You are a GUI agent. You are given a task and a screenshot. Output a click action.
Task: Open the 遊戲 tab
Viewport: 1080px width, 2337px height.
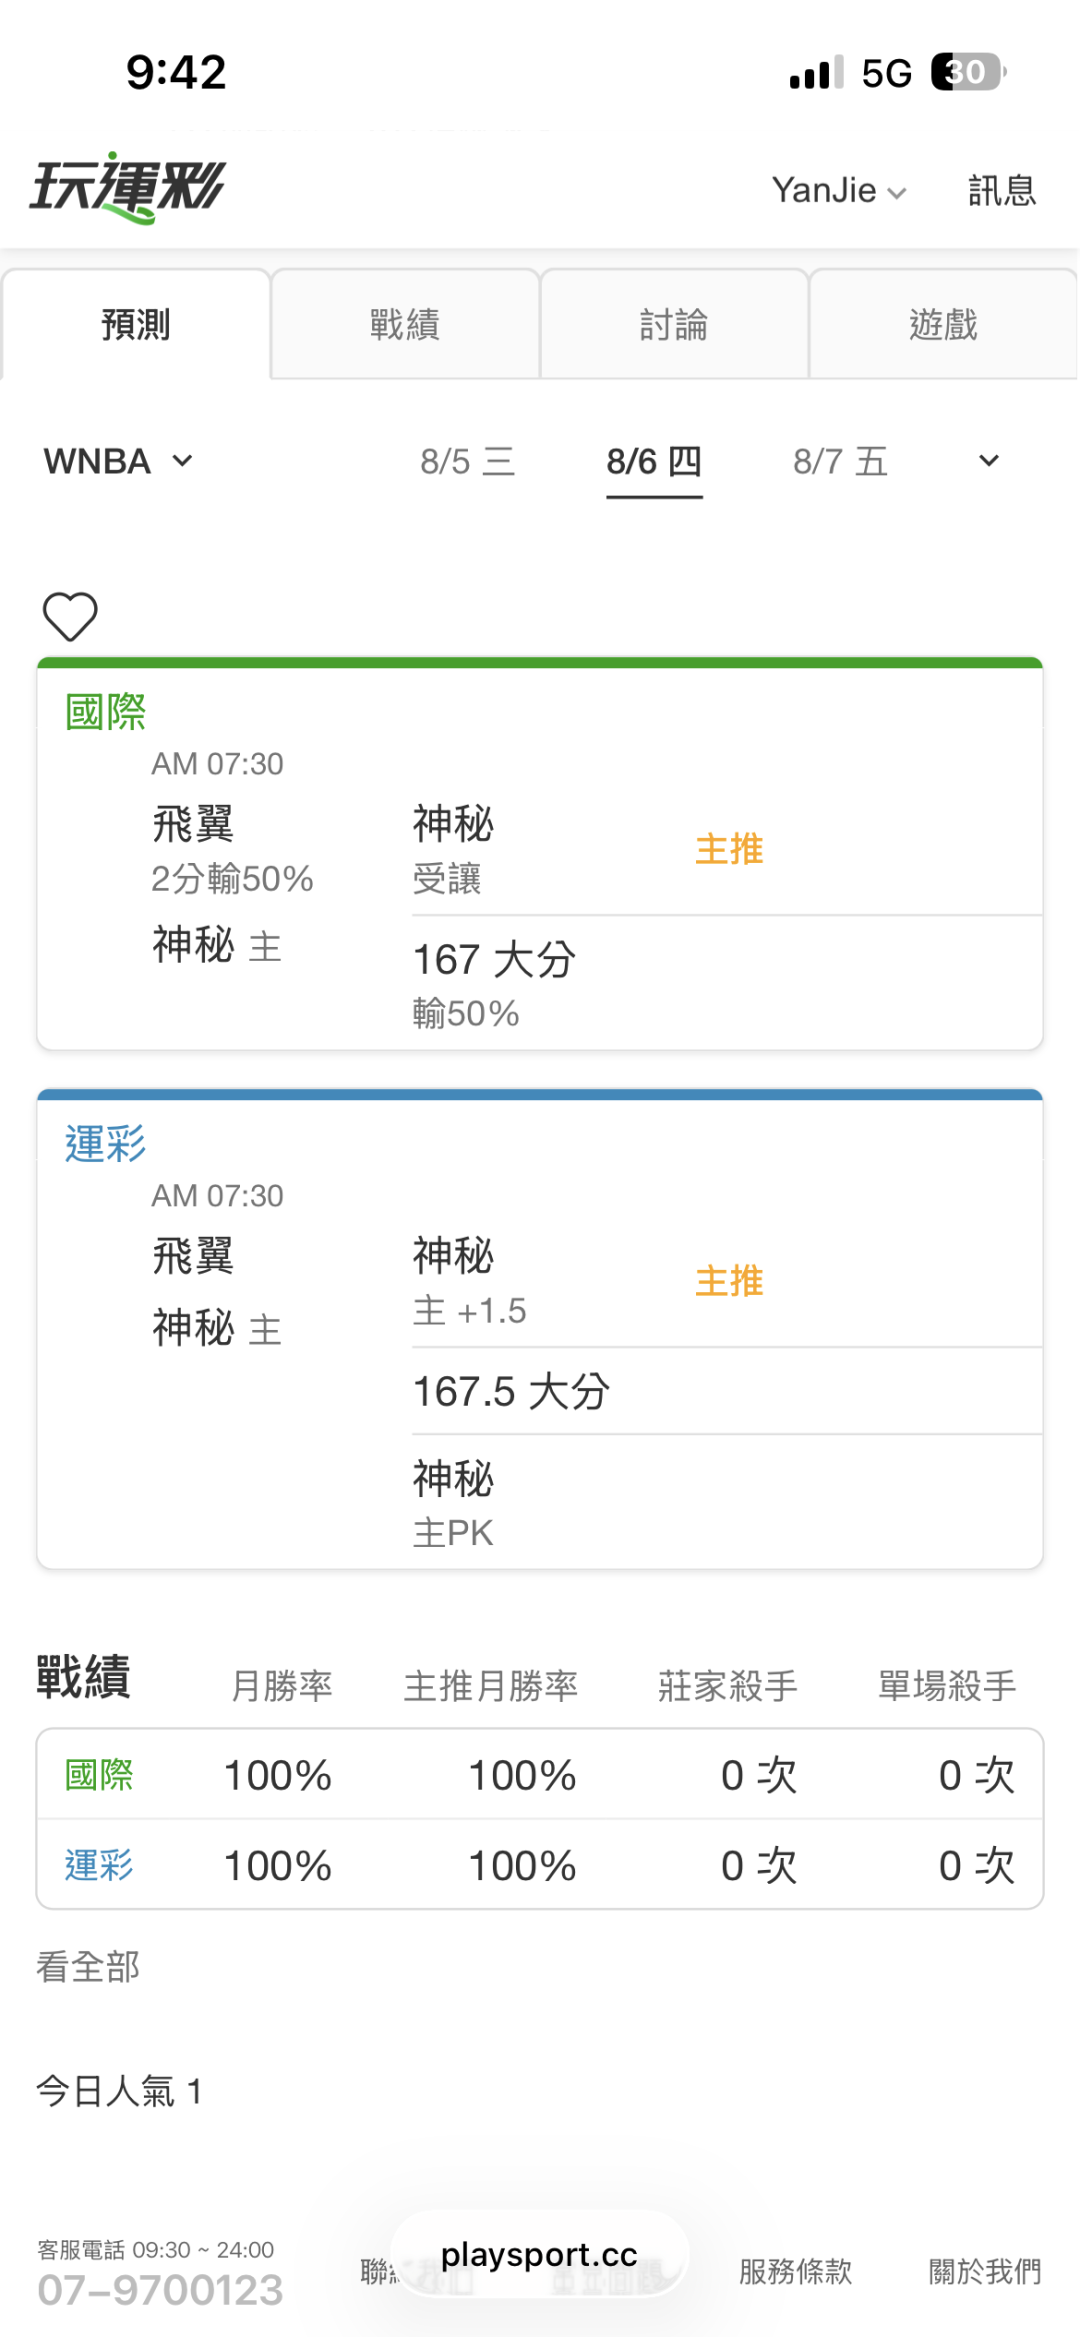point(943,324)
